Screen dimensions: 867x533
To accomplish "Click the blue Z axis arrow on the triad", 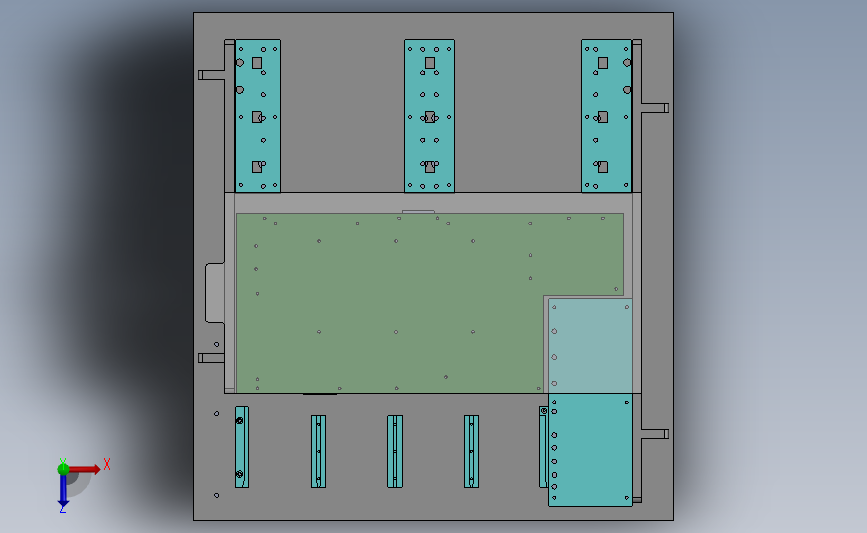I will (63, 492).
